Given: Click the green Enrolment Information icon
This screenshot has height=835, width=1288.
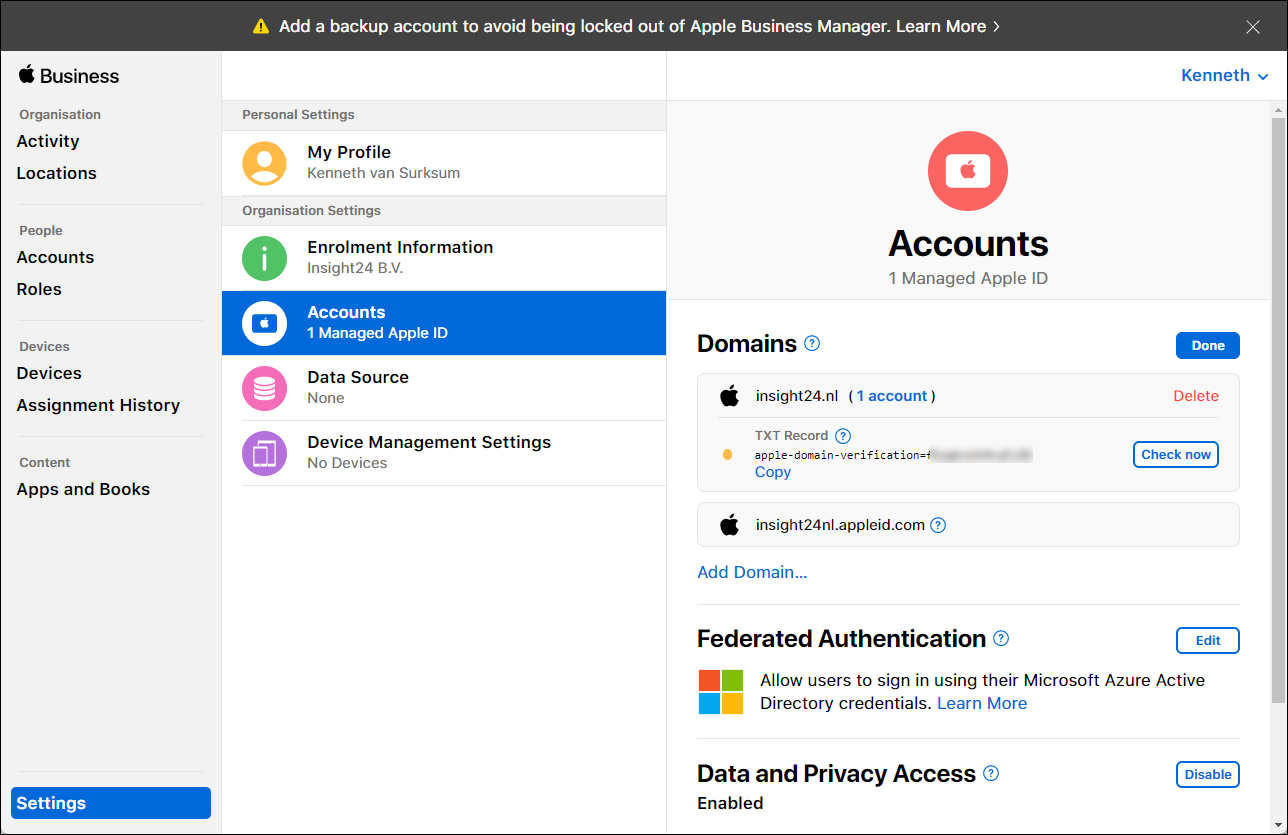Looking at the screenshot, I should point(264,258).
